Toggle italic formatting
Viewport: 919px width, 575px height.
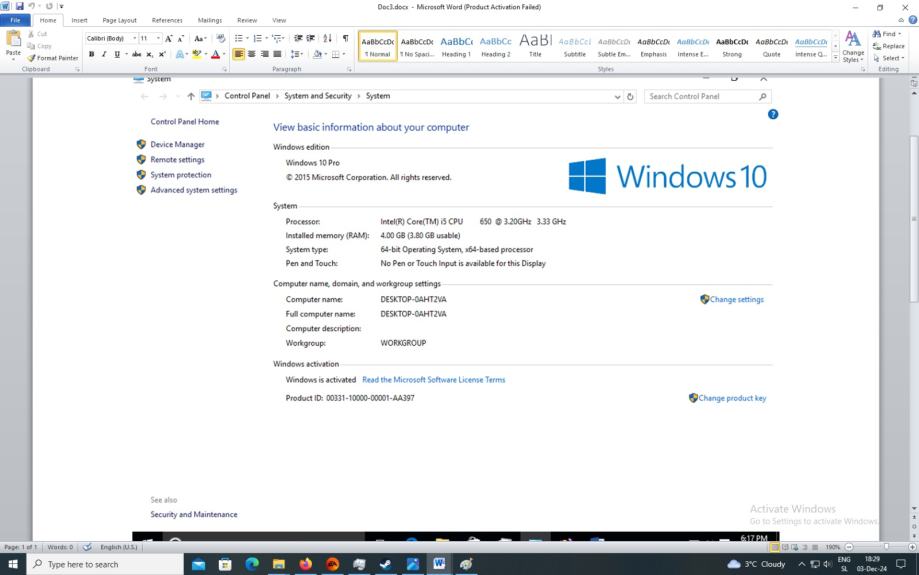[104, 55]
